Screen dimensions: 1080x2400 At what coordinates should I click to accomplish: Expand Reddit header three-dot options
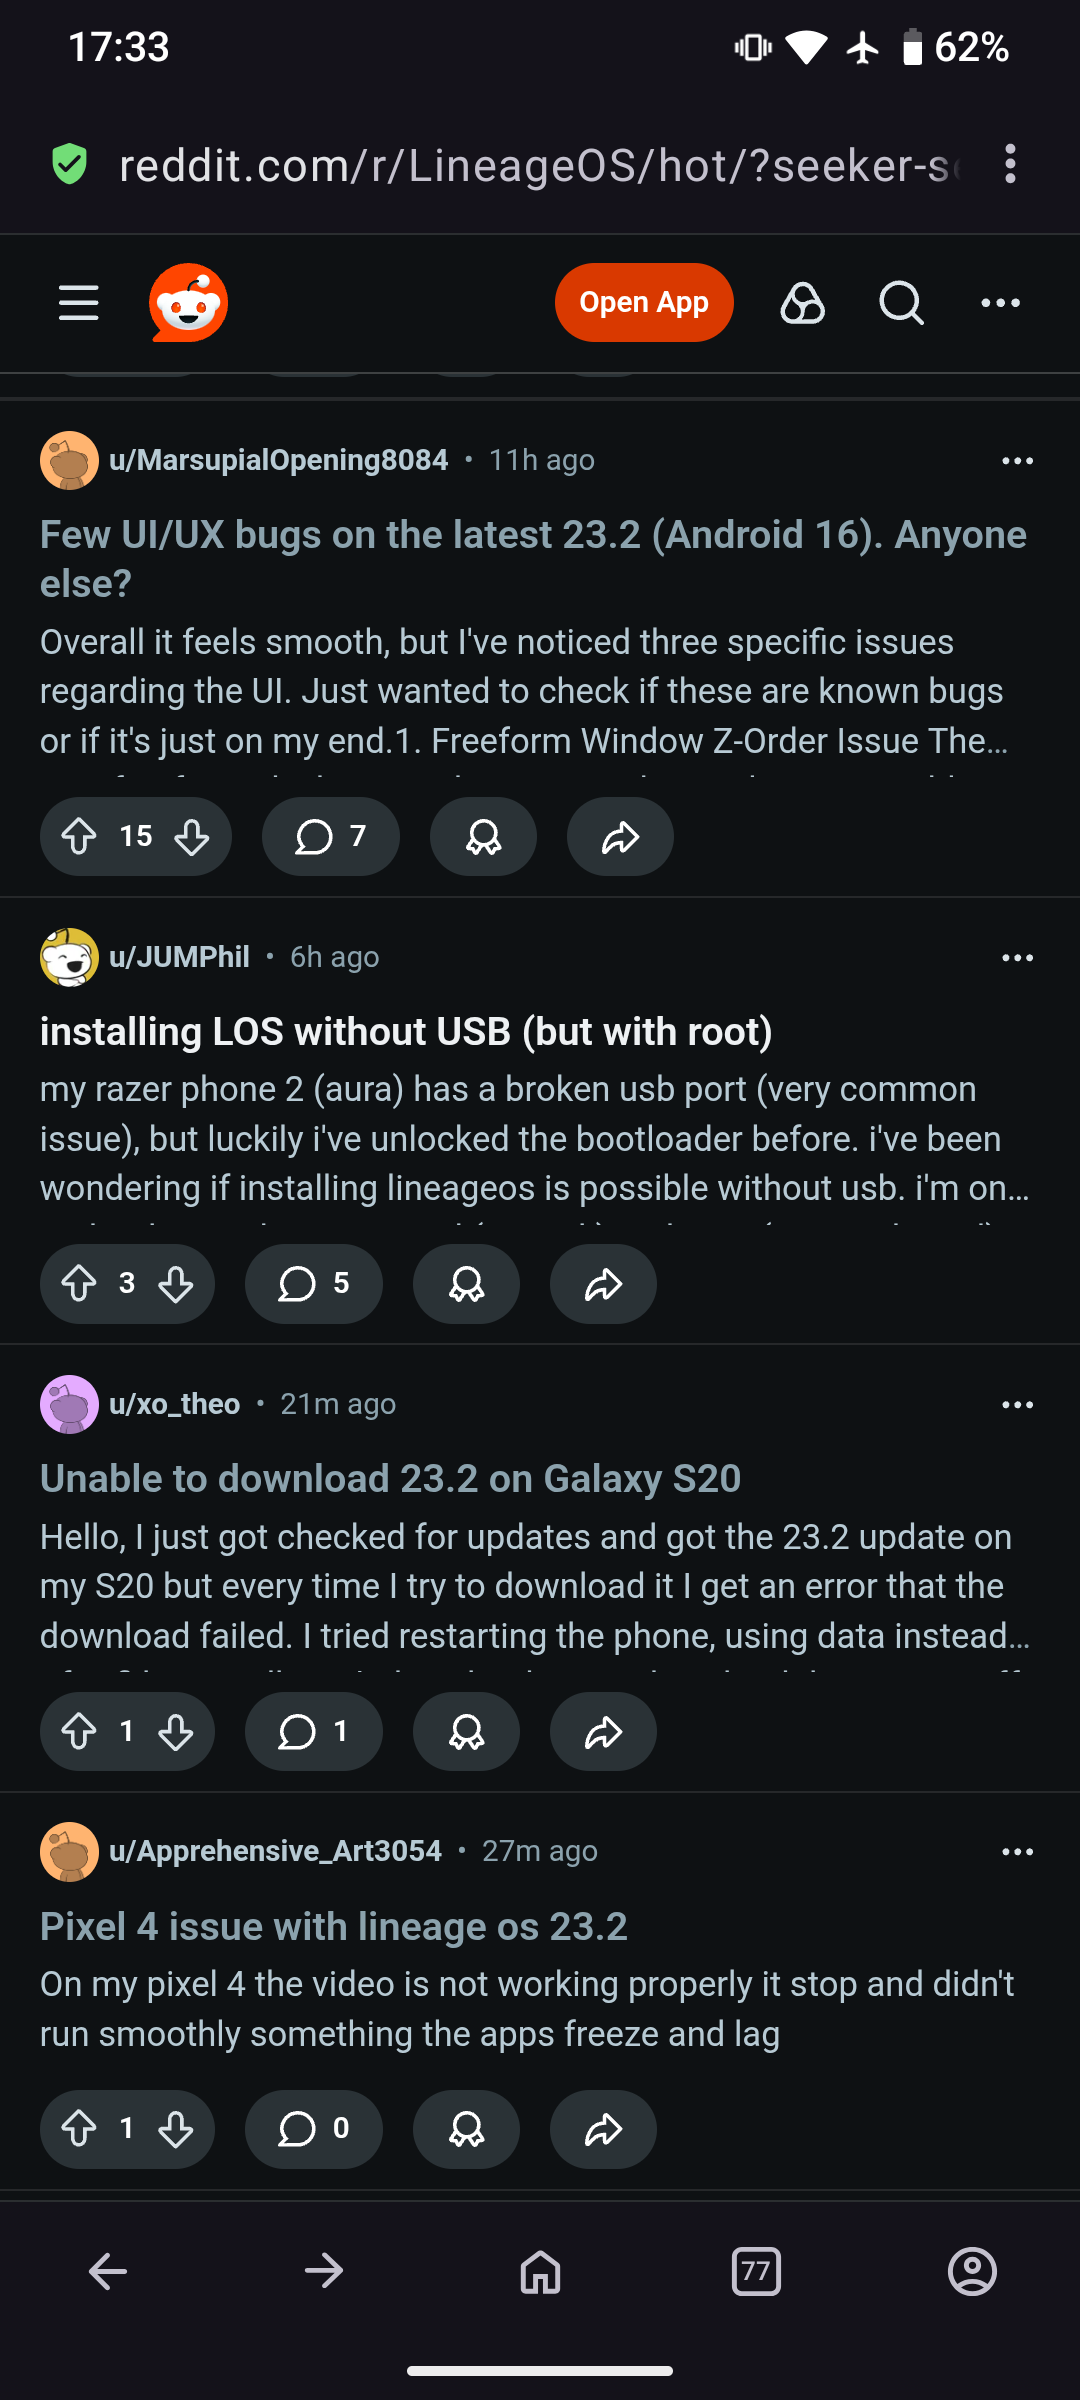tap(1000, 303)
